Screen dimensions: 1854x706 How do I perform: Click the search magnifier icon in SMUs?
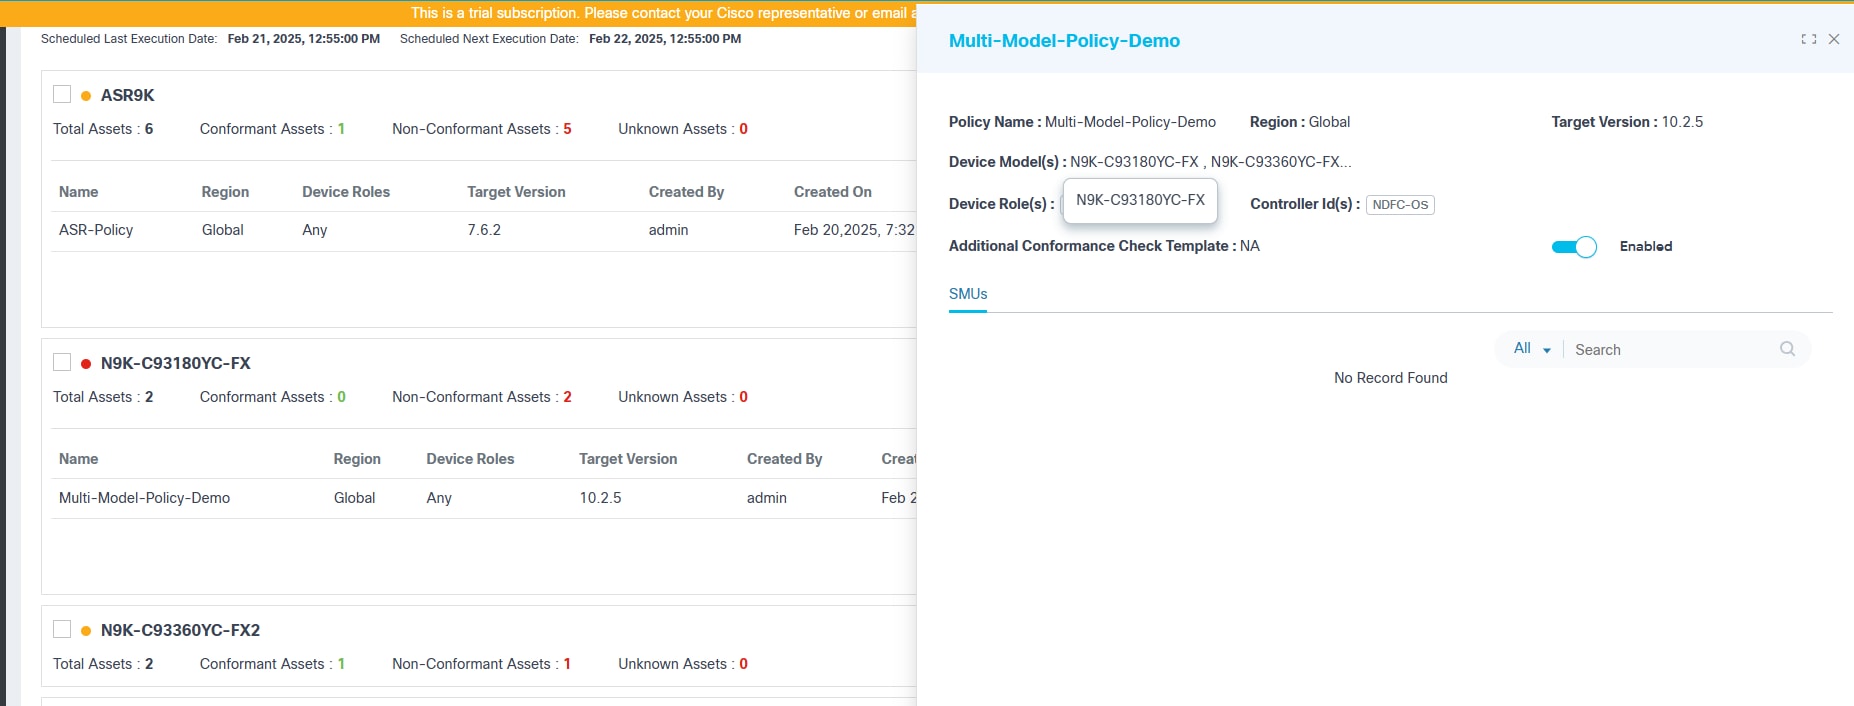1787,349
